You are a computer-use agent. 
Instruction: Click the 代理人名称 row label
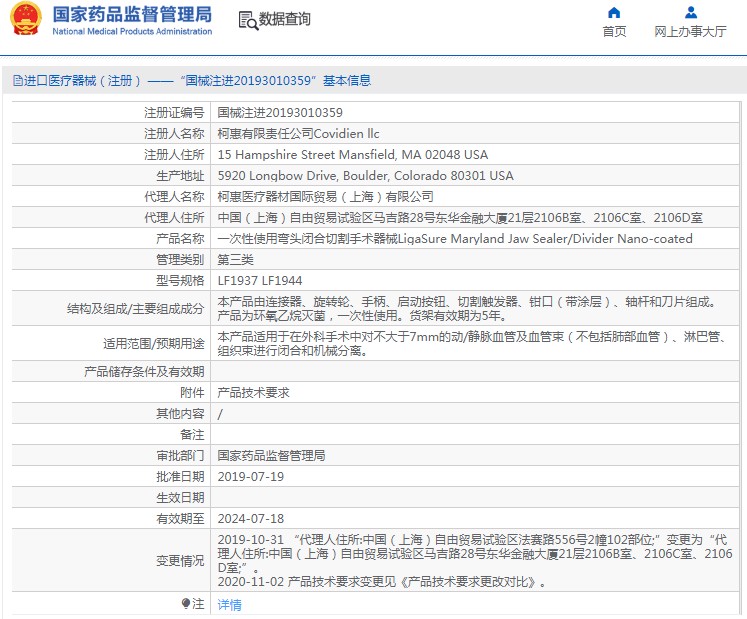coord(174,196)
